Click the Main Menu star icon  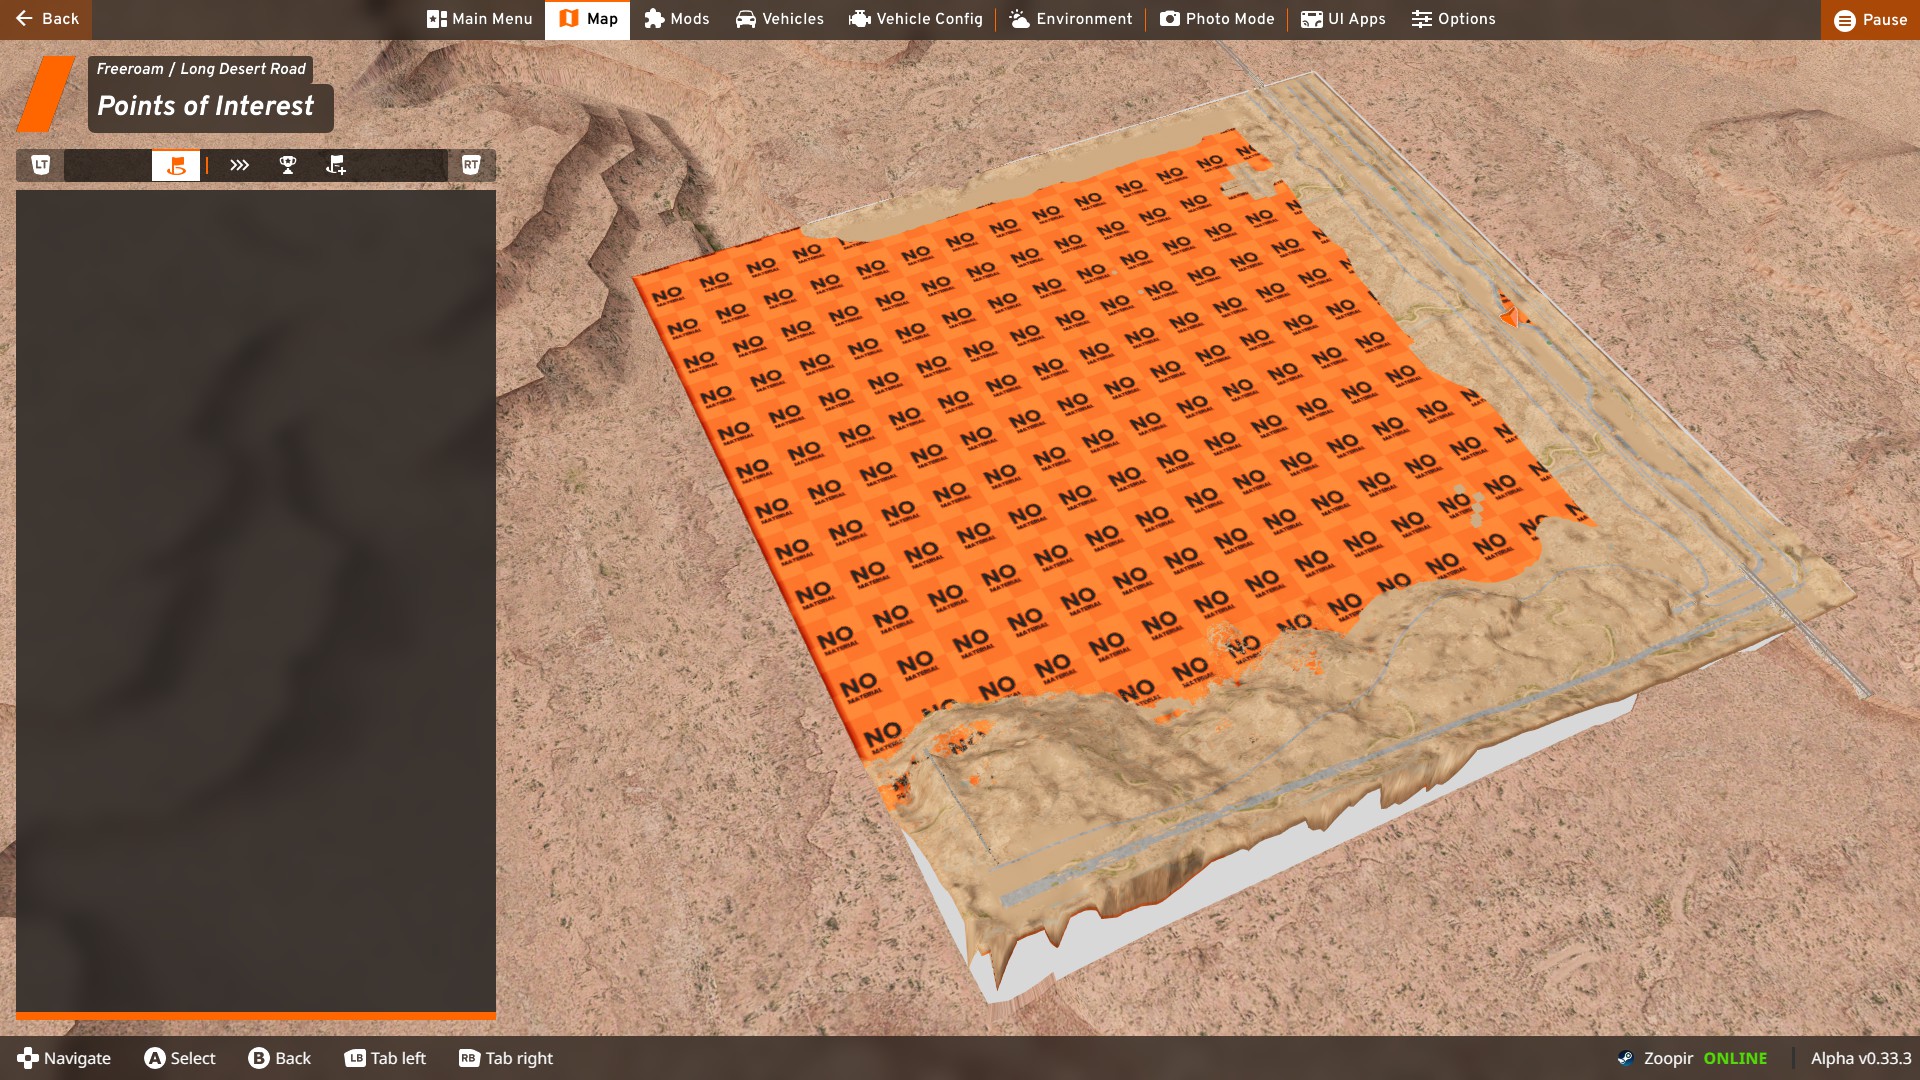point(437,19)
